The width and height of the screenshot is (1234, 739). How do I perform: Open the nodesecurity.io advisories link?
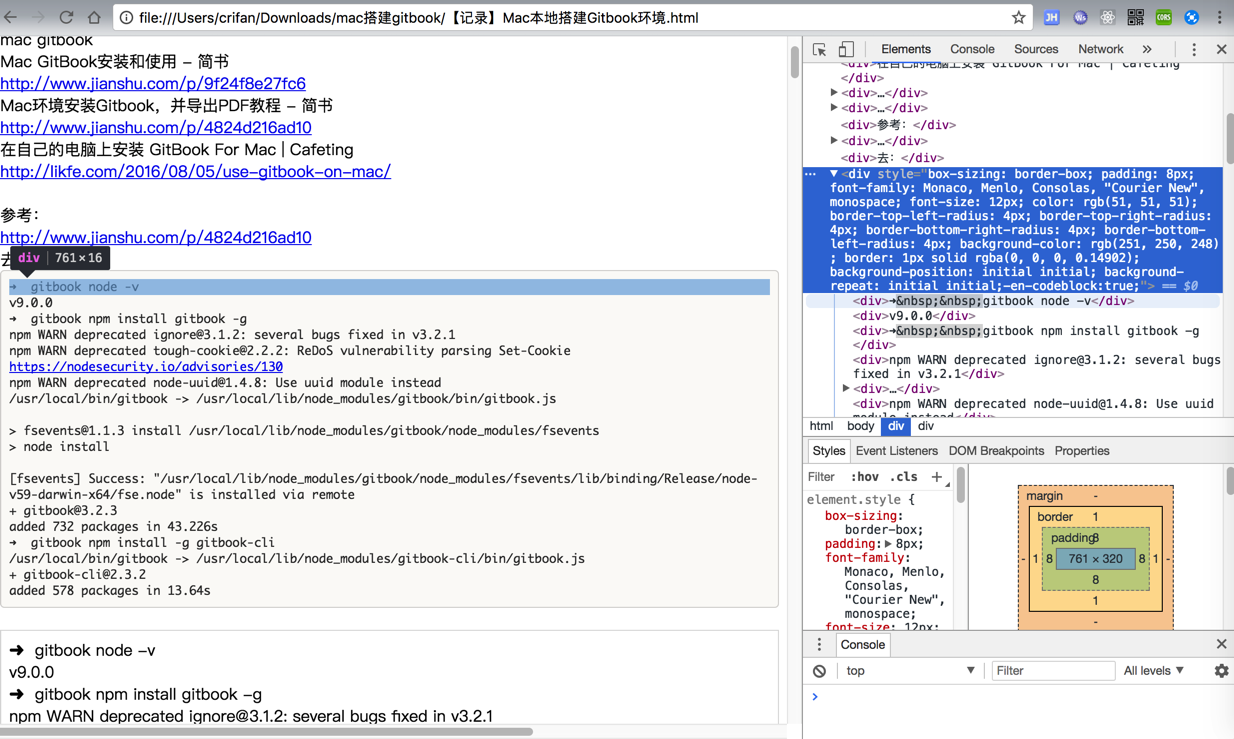[146, 367]
